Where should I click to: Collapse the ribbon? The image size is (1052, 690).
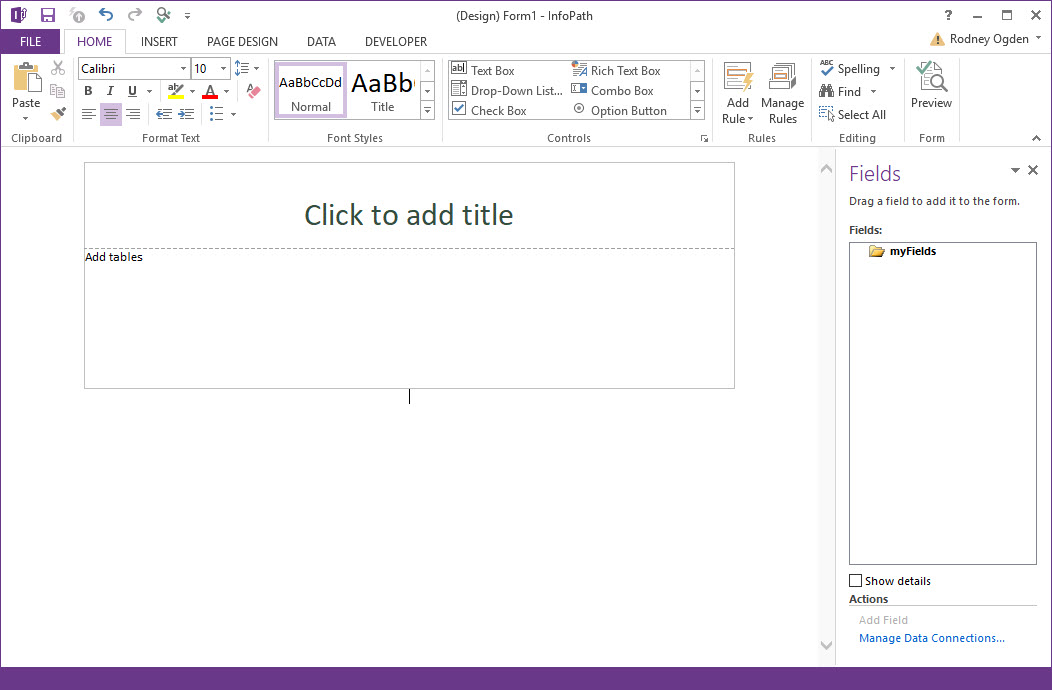pyautogui.click(x=1037, y=138)
